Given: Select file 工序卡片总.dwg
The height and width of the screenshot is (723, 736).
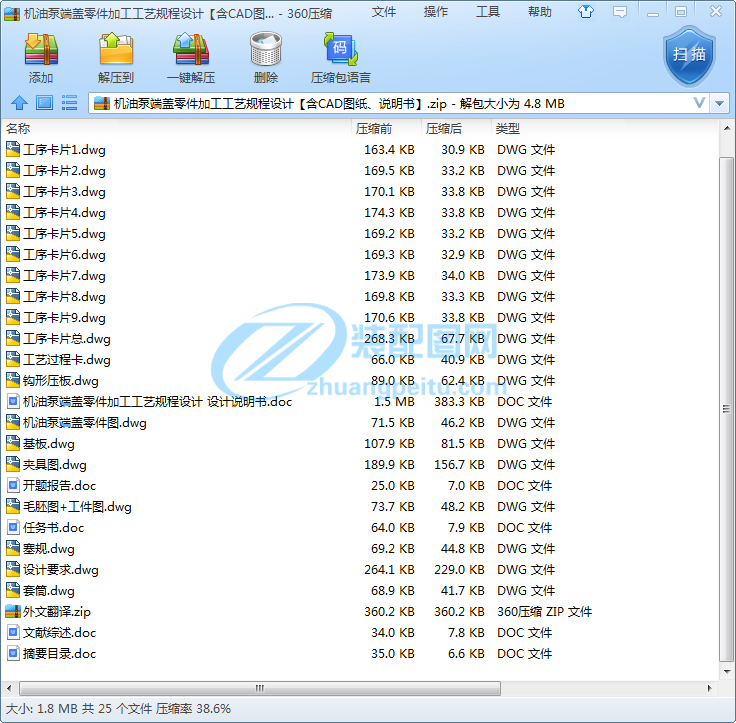Looking at the screenshot, I should pos(67,338).
